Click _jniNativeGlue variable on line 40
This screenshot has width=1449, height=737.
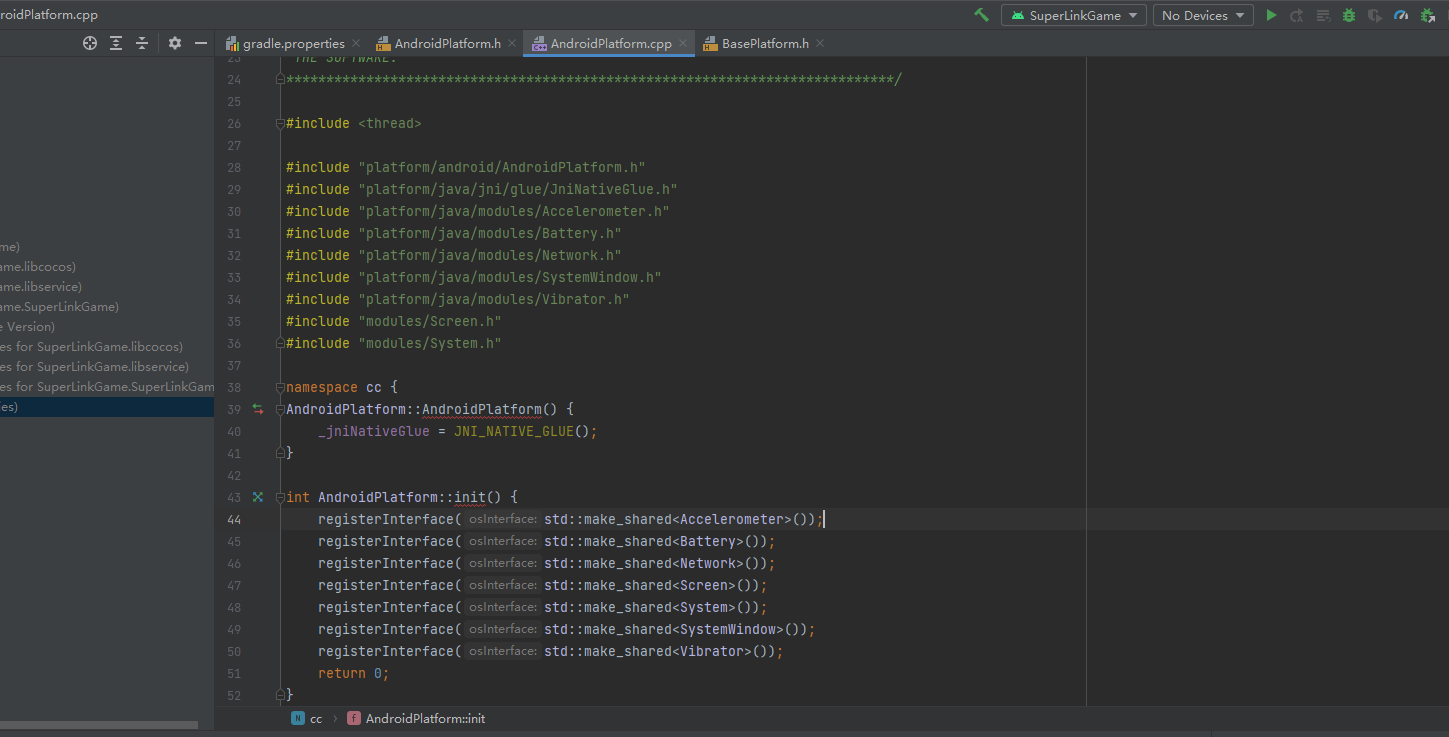374,431
